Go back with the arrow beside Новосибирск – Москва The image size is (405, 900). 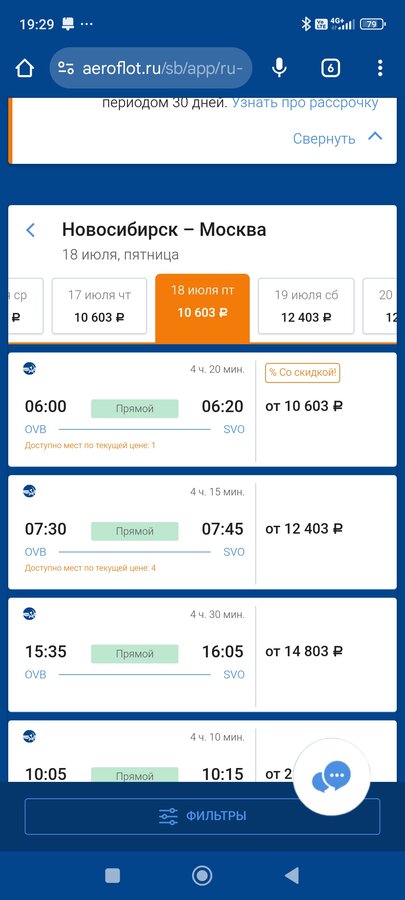[x=30, y=230]
